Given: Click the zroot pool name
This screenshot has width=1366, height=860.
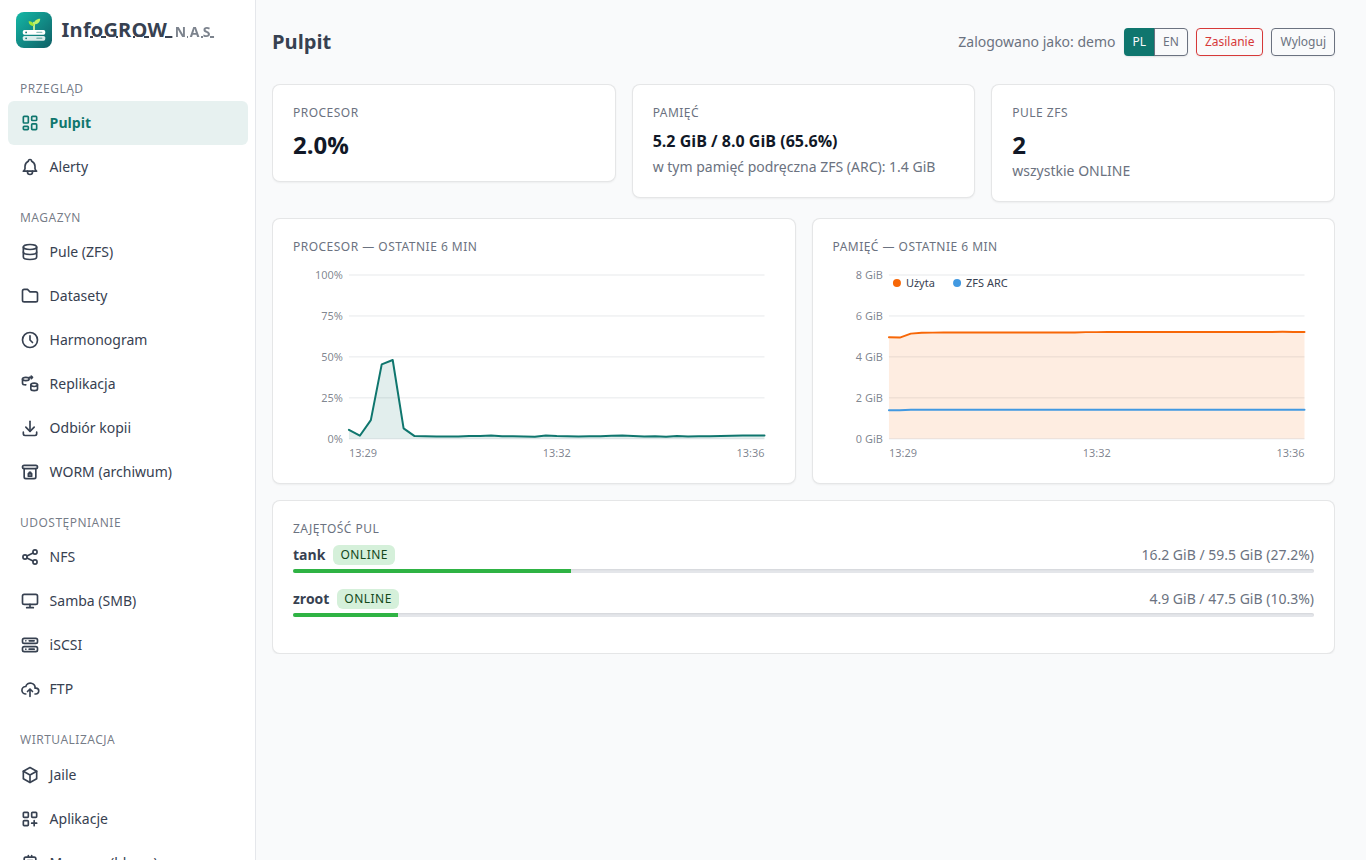Looking at the screenshot, I should (311, 599).
